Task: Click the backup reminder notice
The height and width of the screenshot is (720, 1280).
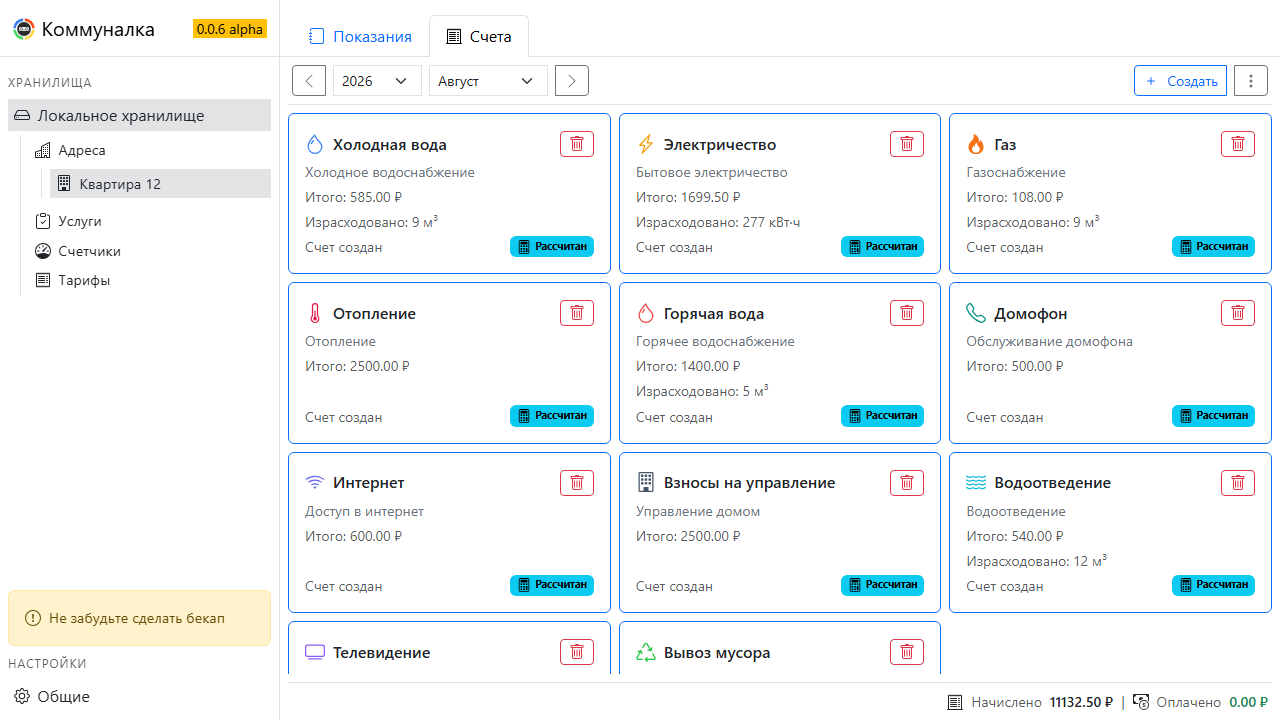Action: (x=140, y=618)
